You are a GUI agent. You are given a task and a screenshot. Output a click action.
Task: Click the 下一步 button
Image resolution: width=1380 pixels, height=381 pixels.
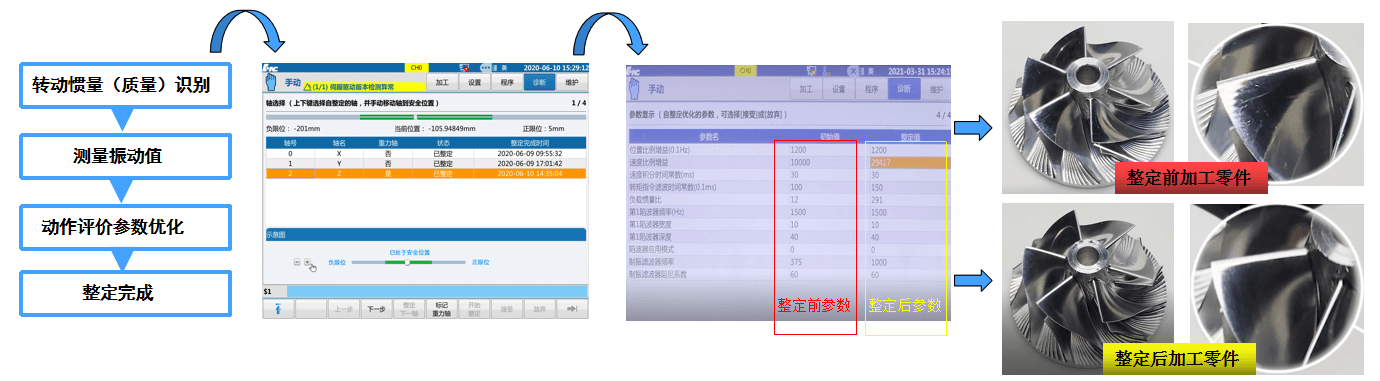[x=375, y=309]
